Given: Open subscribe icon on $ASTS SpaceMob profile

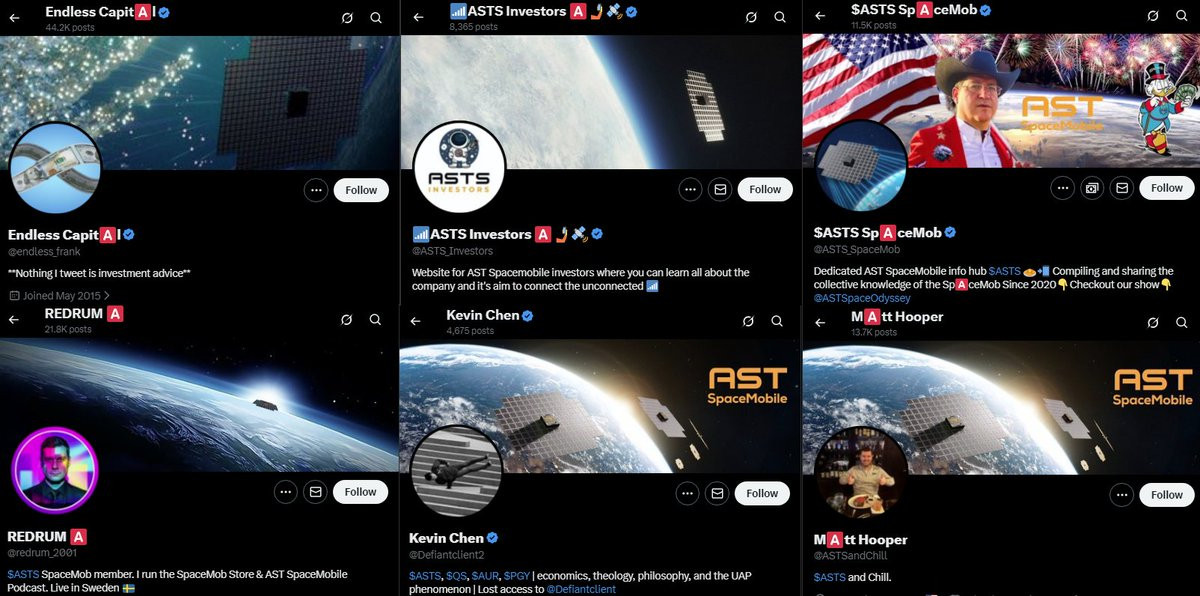Looking at the screenshot, I should click(1092, 188).
